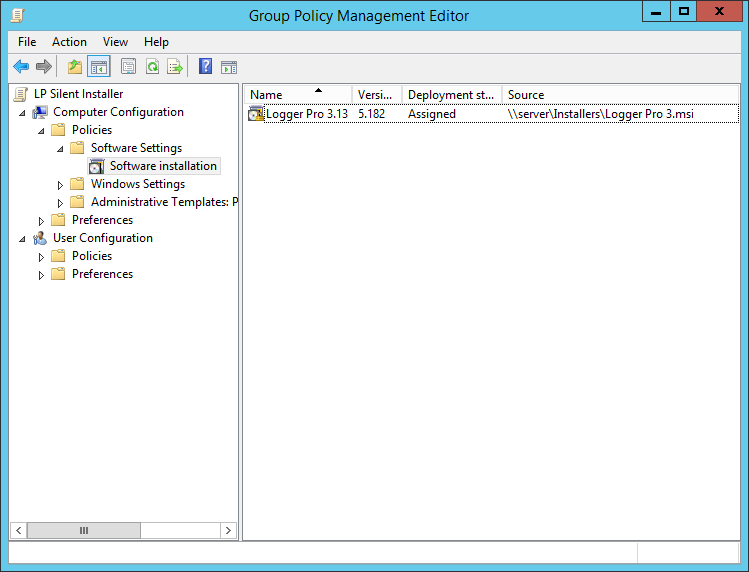Click the Software Settings folder icon

(x=77, y=148)
